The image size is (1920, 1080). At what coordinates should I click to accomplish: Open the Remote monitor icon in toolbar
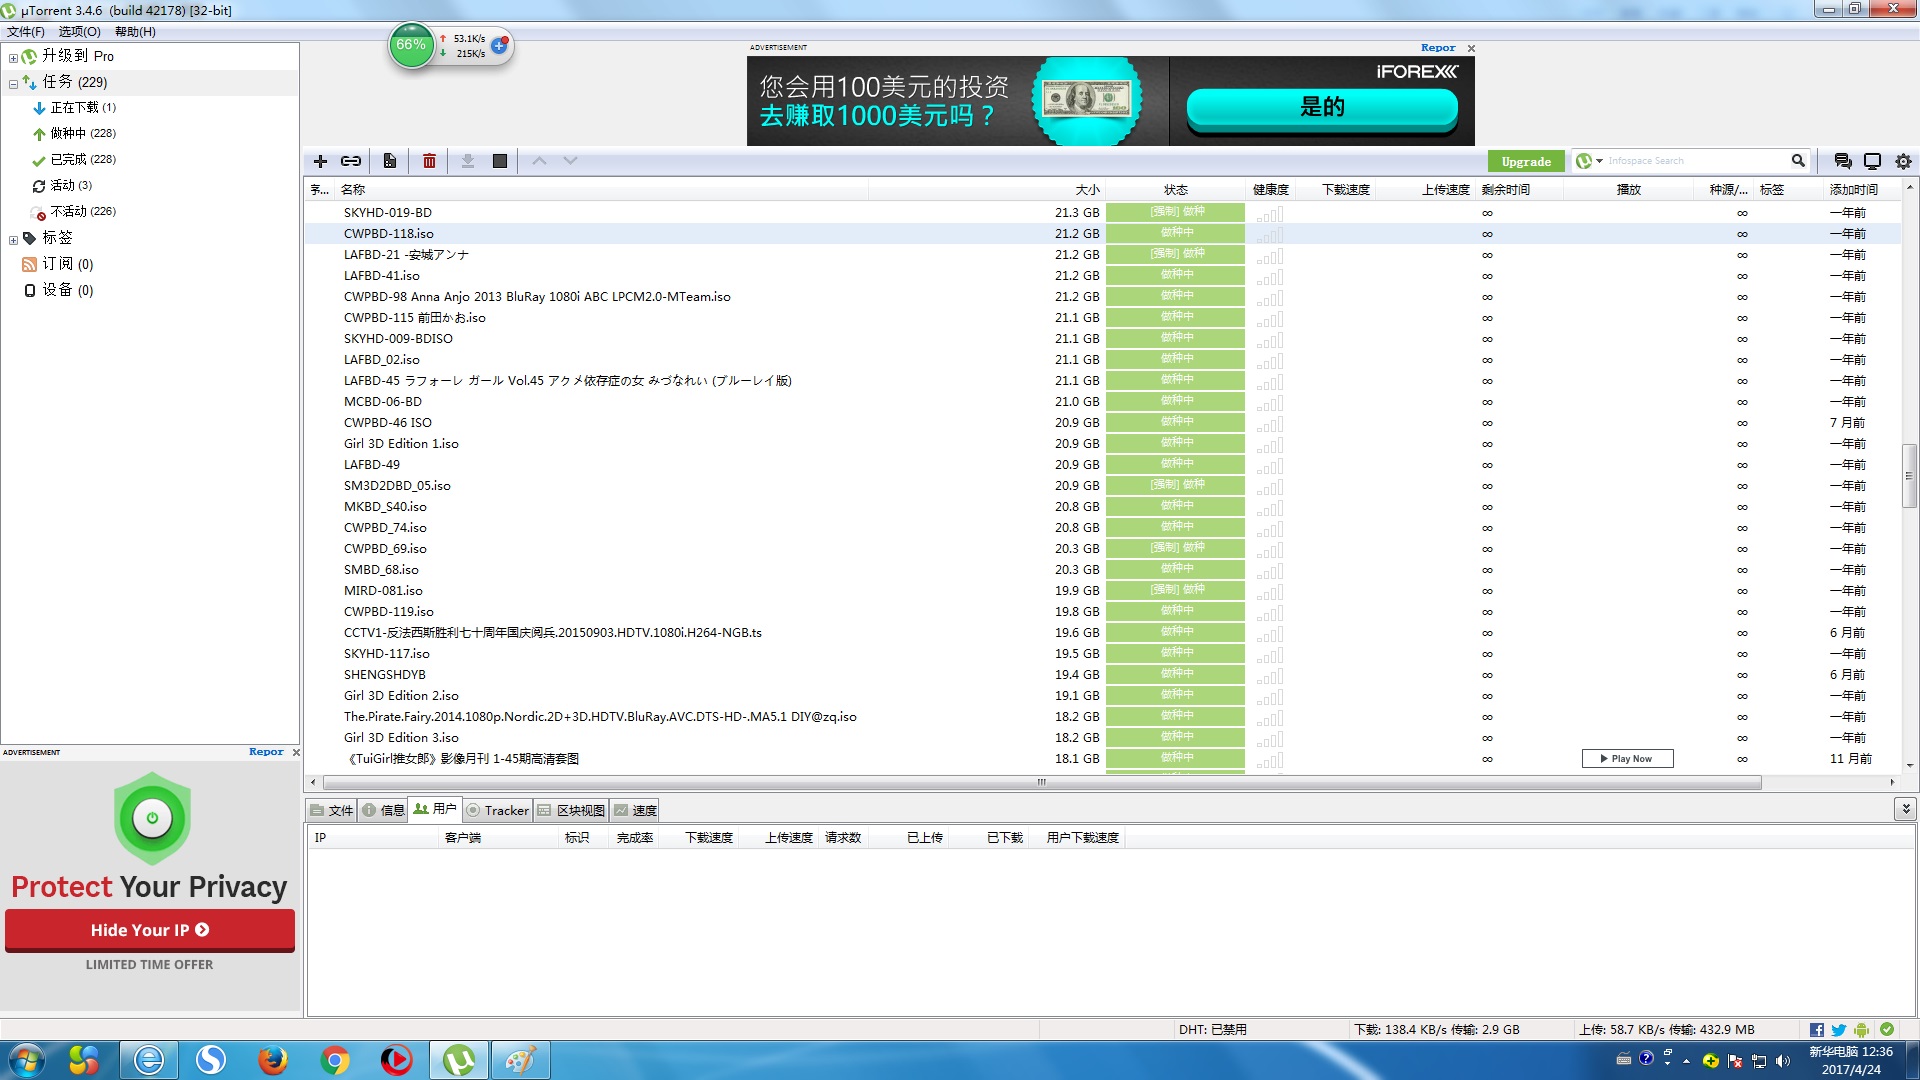coord(1872,161)
